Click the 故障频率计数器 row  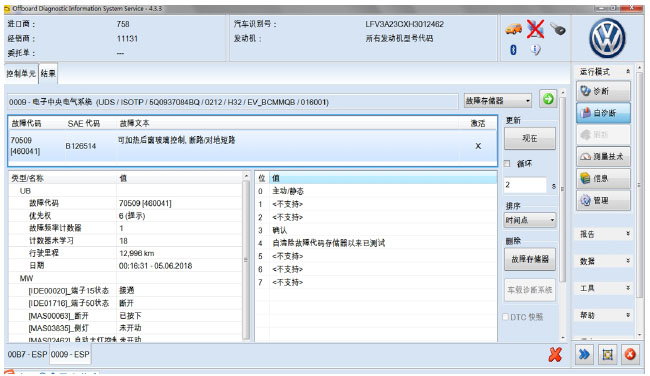(125, 228)
